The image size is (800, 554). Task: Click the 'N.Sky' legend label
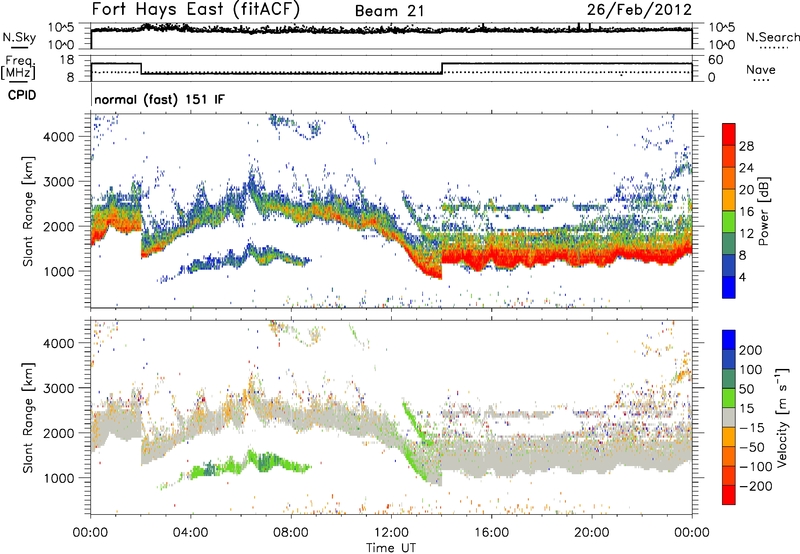[x=19, y=37]
